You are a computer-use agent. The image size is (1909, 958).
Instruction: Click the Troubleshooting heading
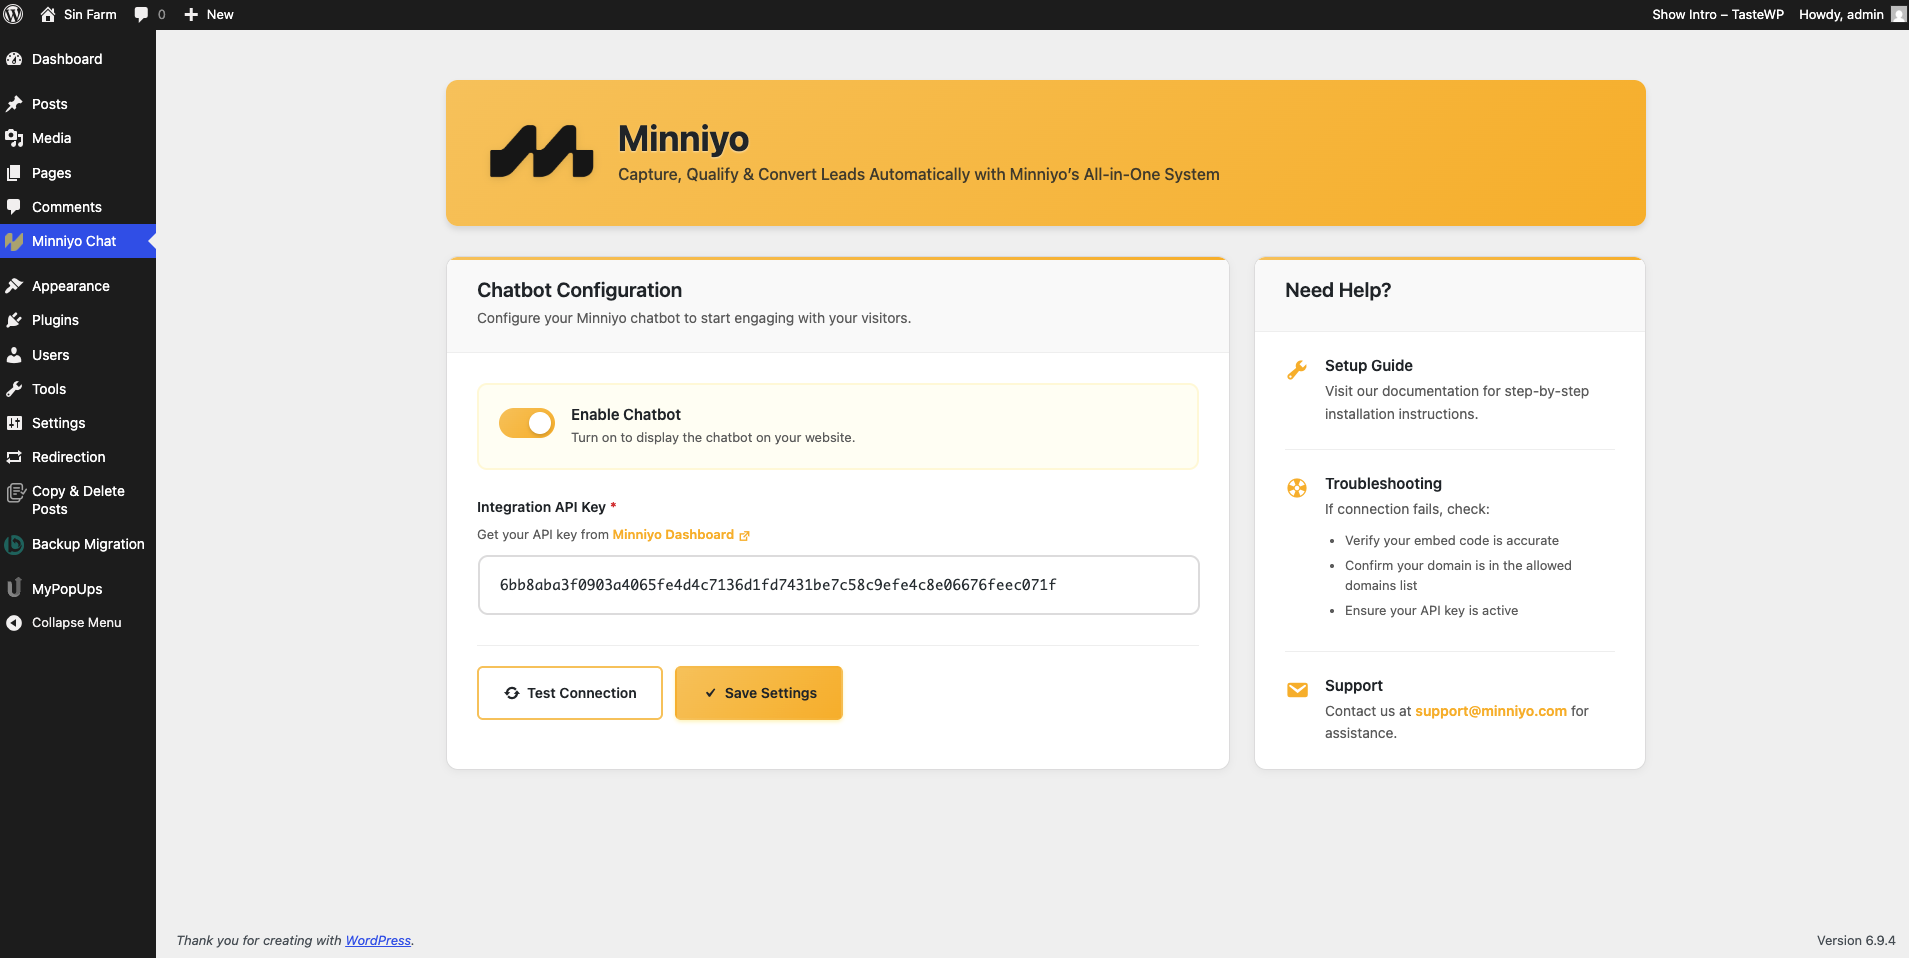[x=1383, y=484]
